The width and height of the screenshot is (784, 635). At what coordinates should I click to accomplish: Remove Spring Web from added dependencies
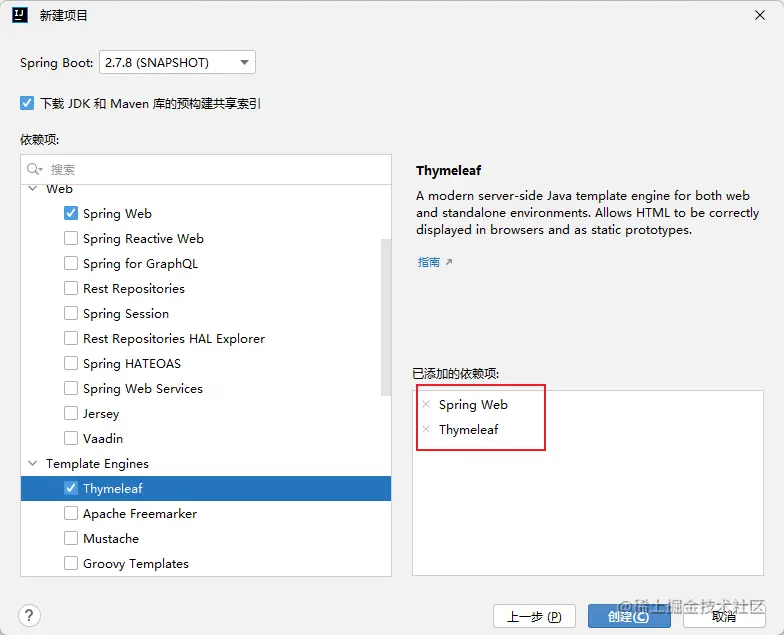coord(426,404)
